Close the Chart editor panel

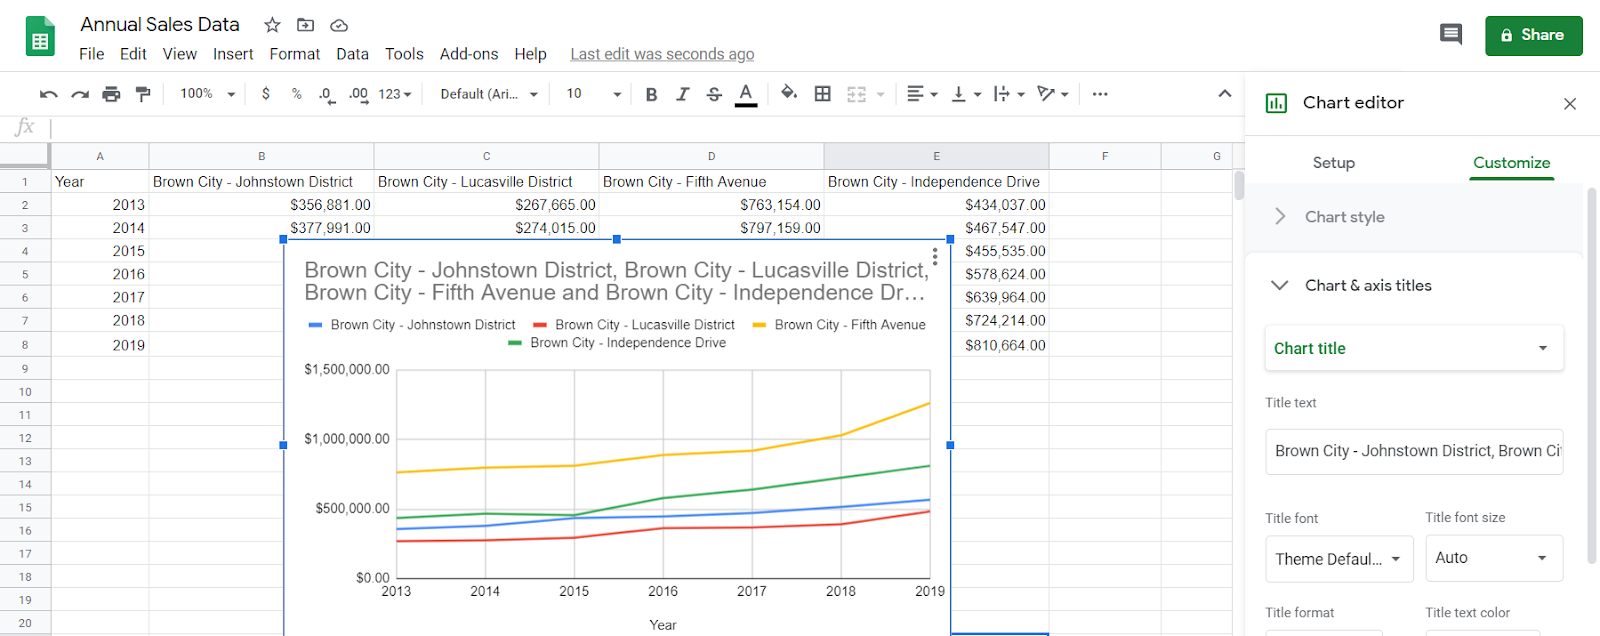click(x=1569, y=103)
